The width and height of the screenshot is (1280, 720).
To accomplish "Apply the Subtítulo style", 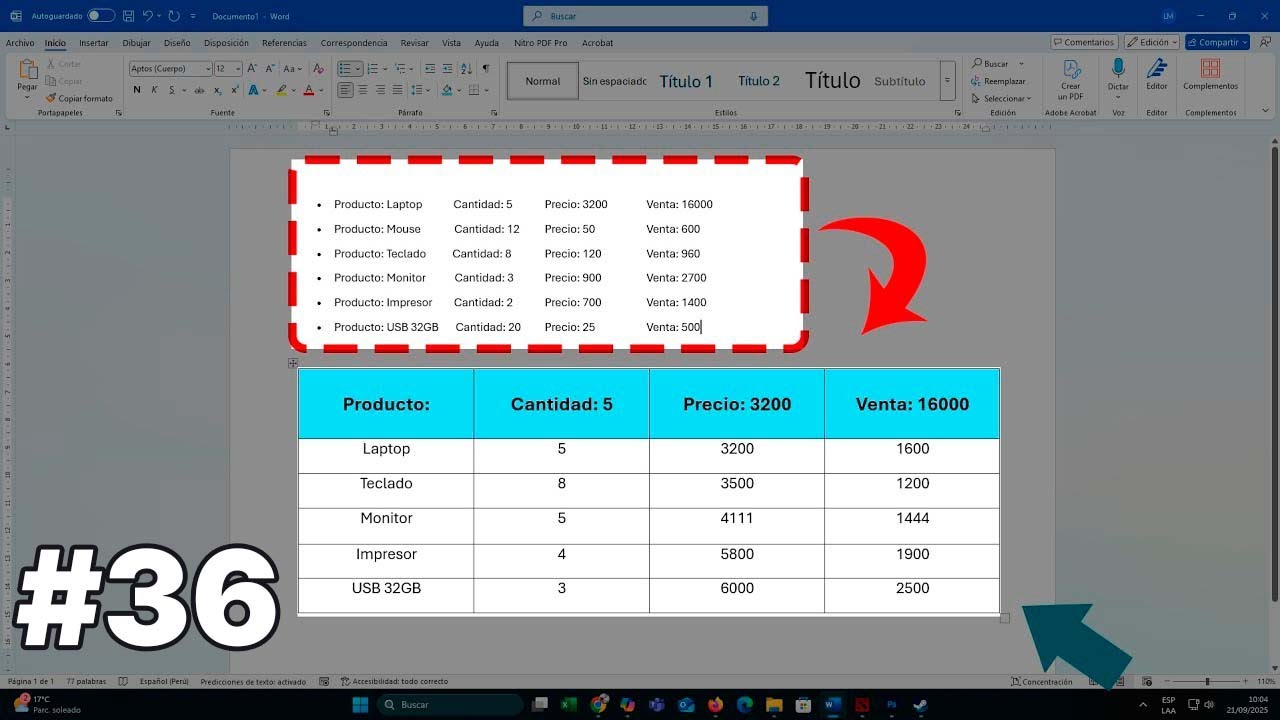I will (899, 81).
